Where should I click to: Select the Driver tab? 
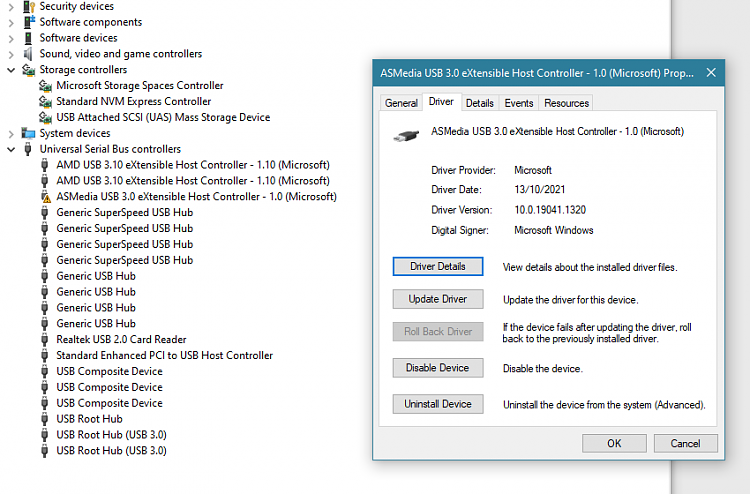tap(441, 101)
